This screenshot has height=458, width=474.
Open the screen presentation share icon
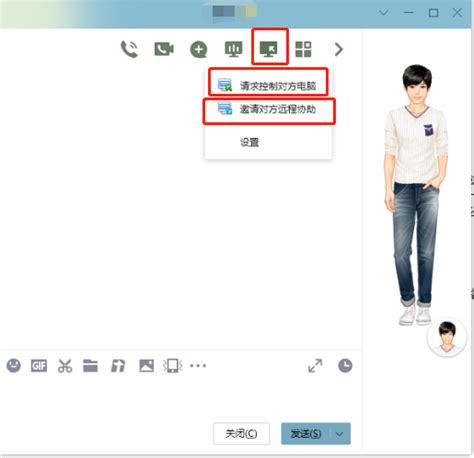(234, 49)
